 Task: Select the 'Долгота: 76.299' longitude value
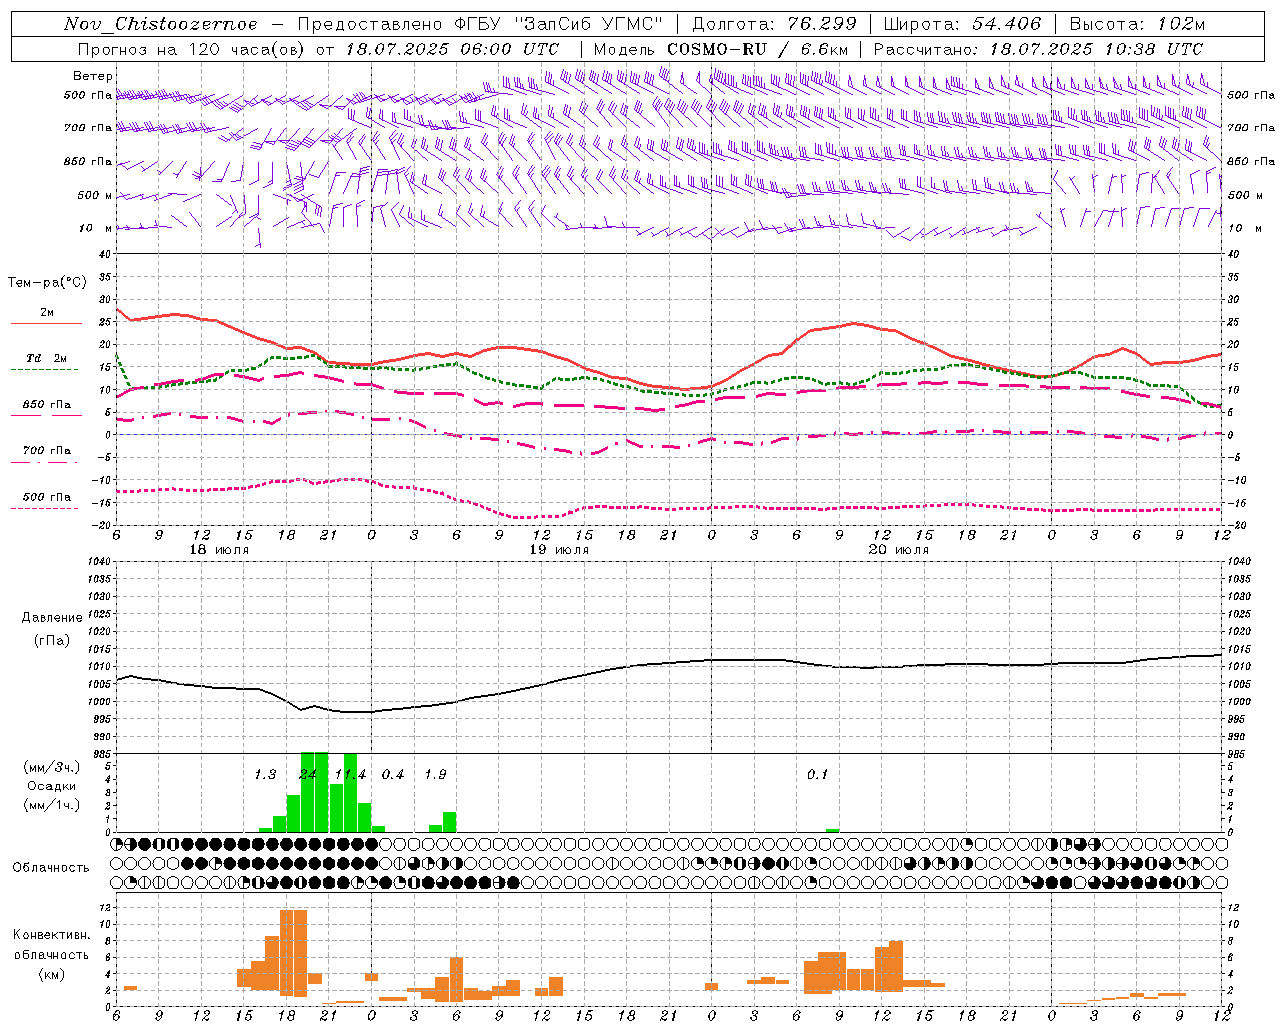pos(774,24)
